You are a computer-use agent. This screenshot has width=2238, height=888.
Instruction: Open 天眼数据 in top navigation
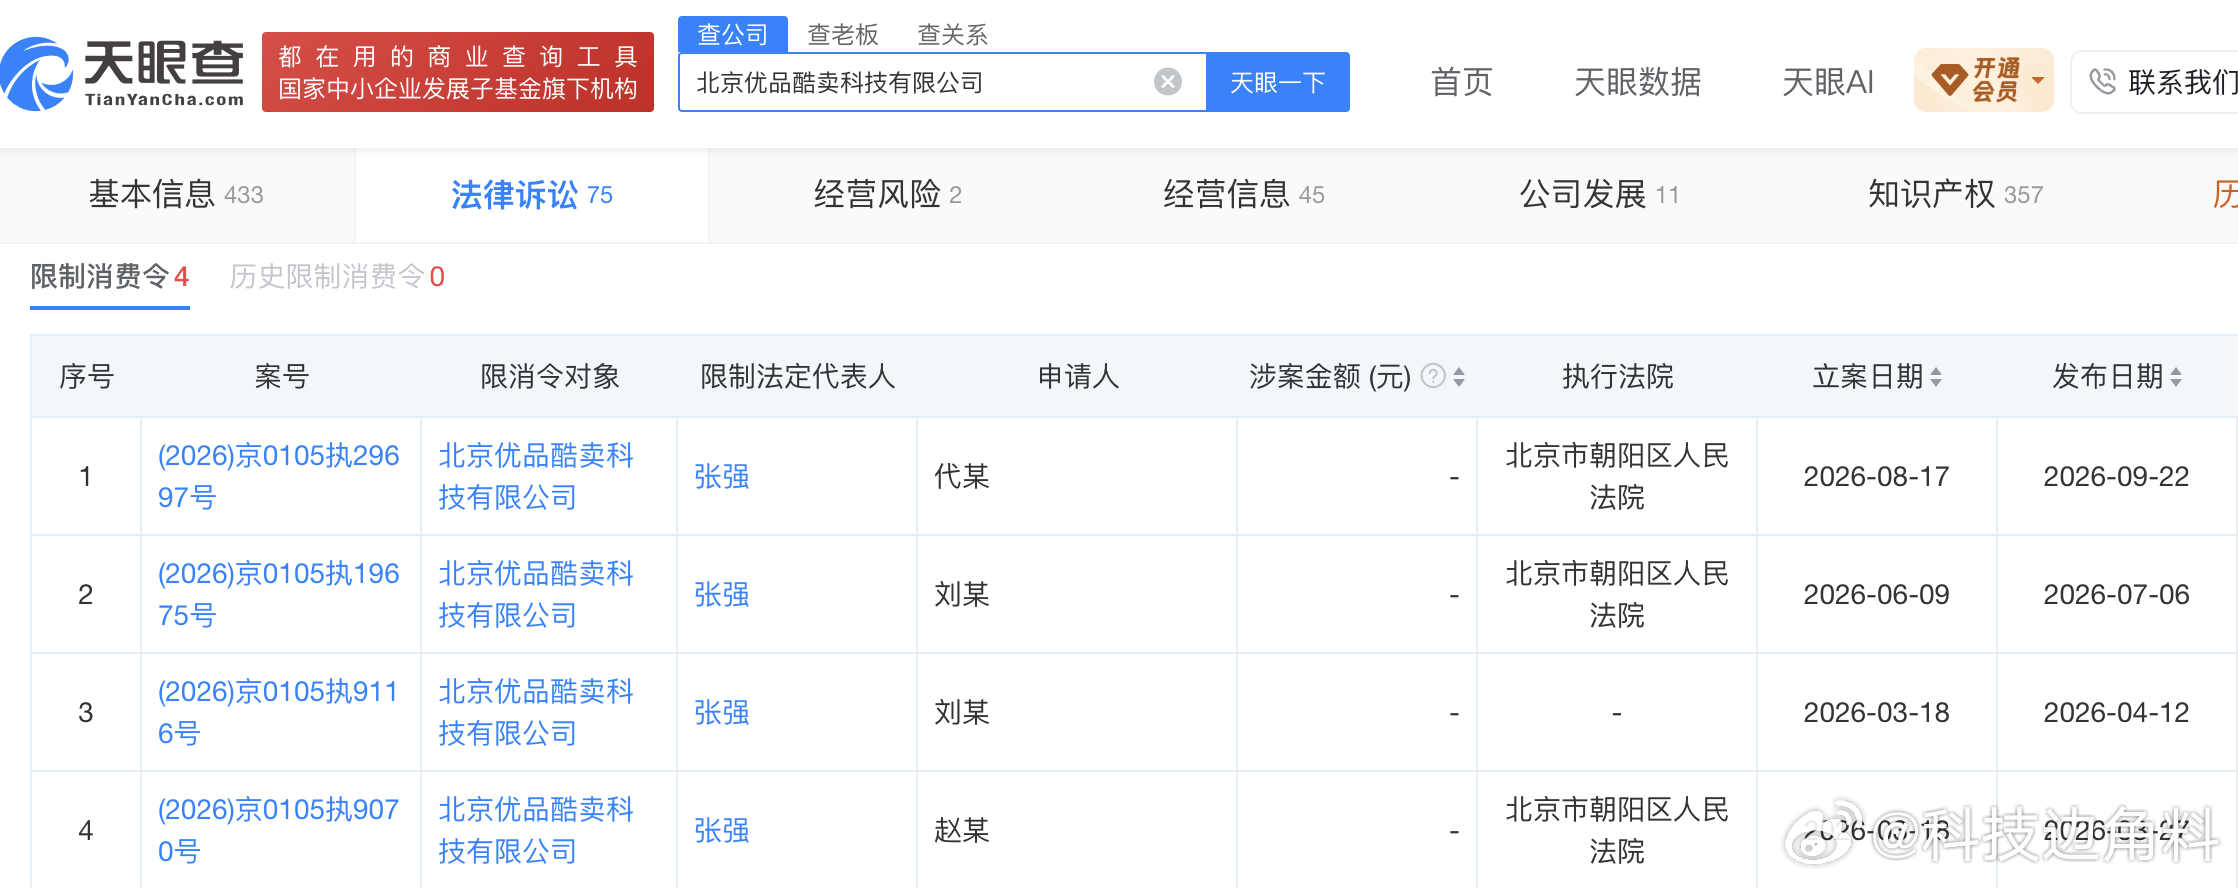click(x=1637, y=82)
